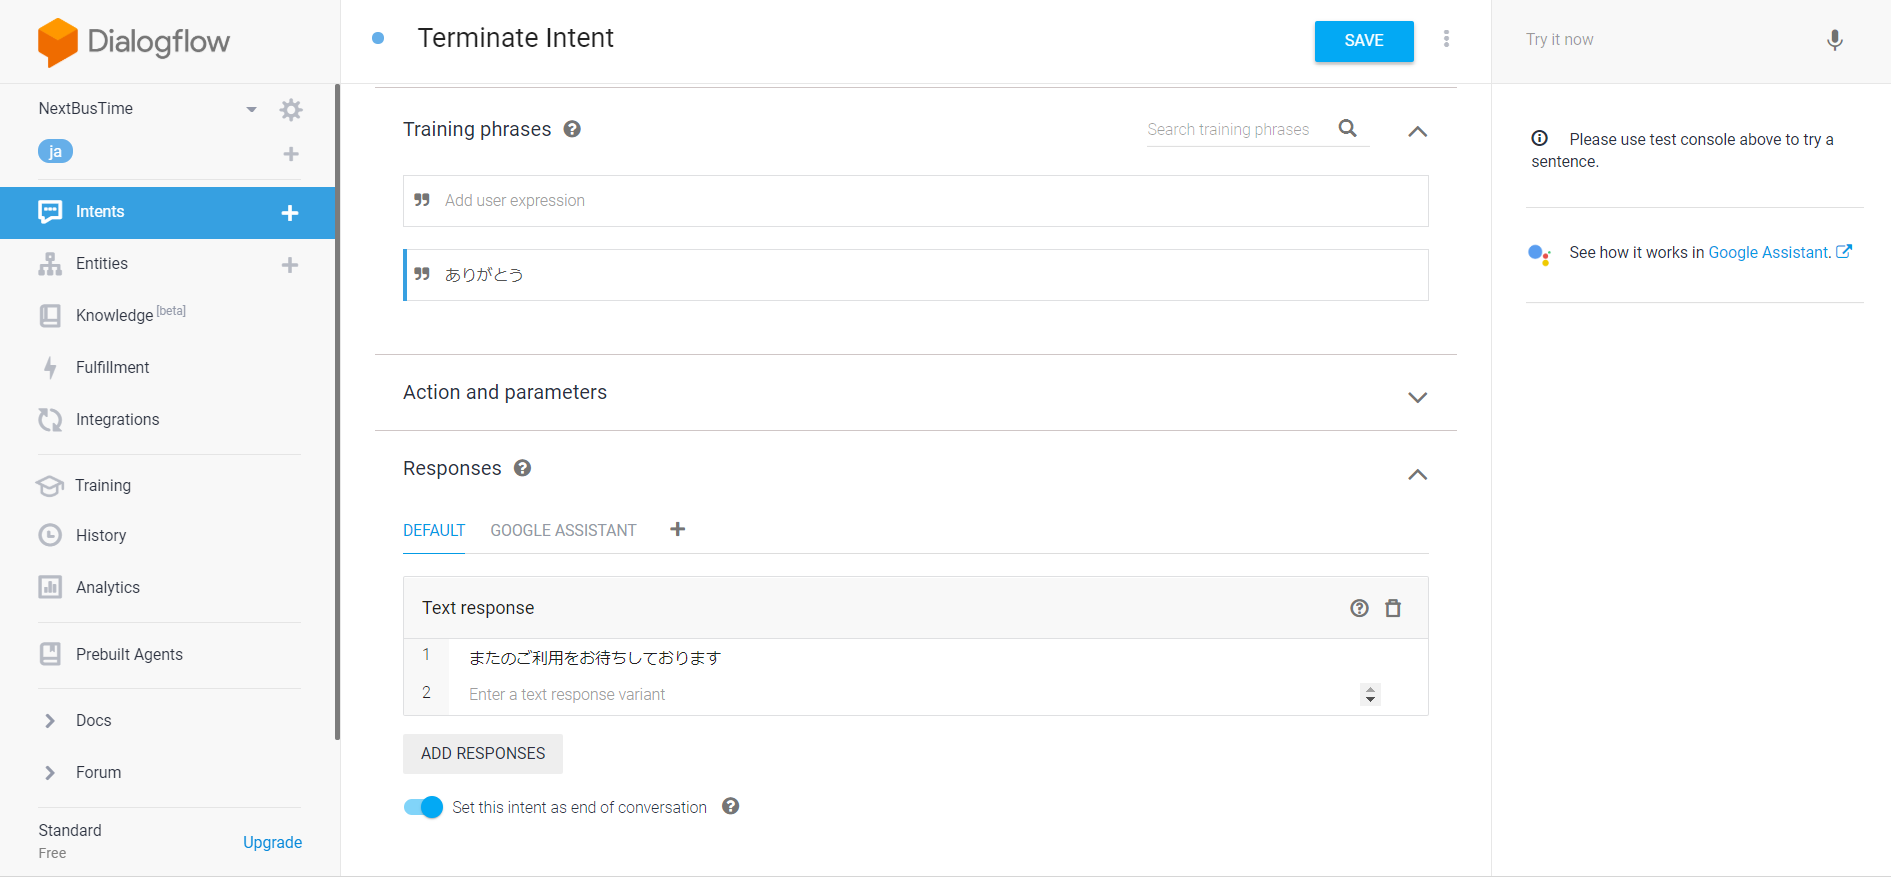Image resolution: width=1891 pixels, height=877 pixels.
Task: Collapse the Training phrases section
Action: pyautogui.click(x=1417, y=131)
